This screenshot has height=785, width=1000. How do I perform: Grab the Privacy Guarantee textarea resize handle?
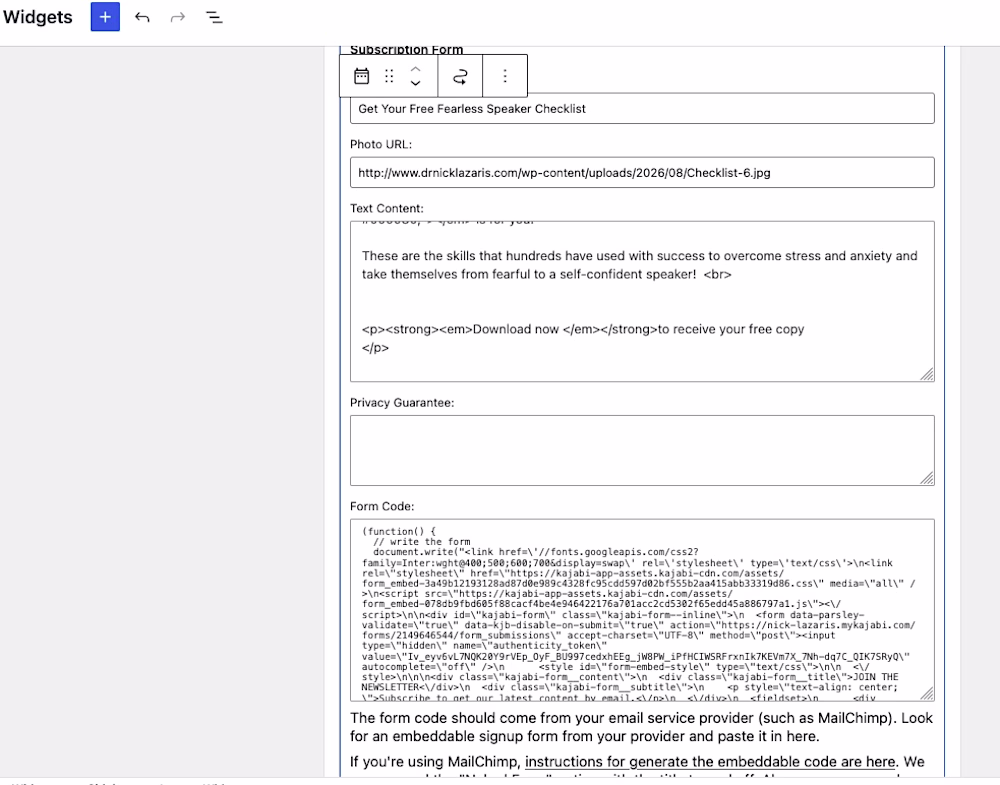point(927,478)
